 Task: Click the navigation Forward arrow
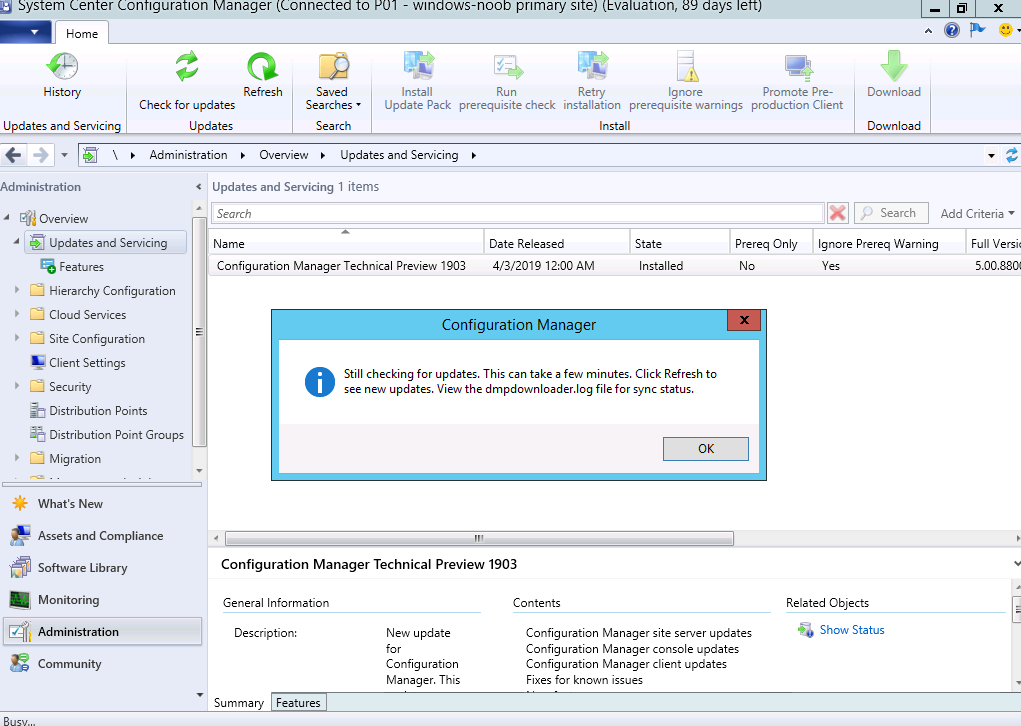[x=40, y=155]
